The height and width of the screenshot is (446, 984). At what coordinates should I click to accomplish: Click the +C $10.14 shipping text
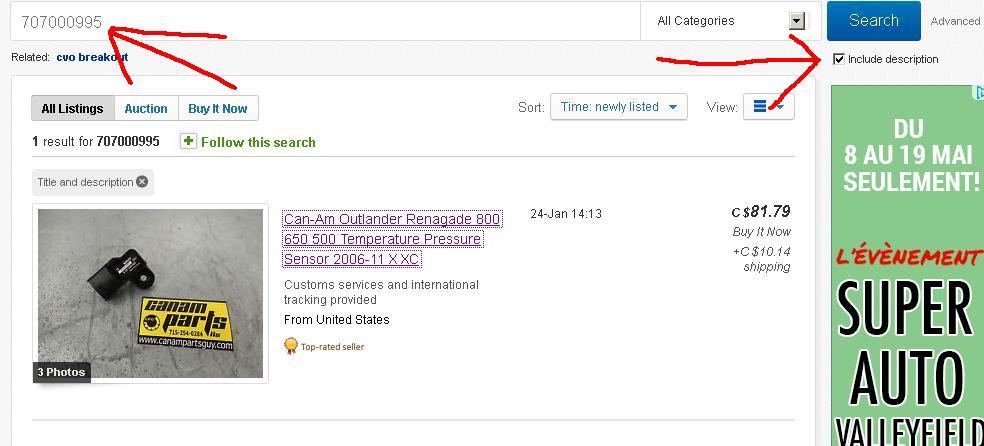click(761, 259)
